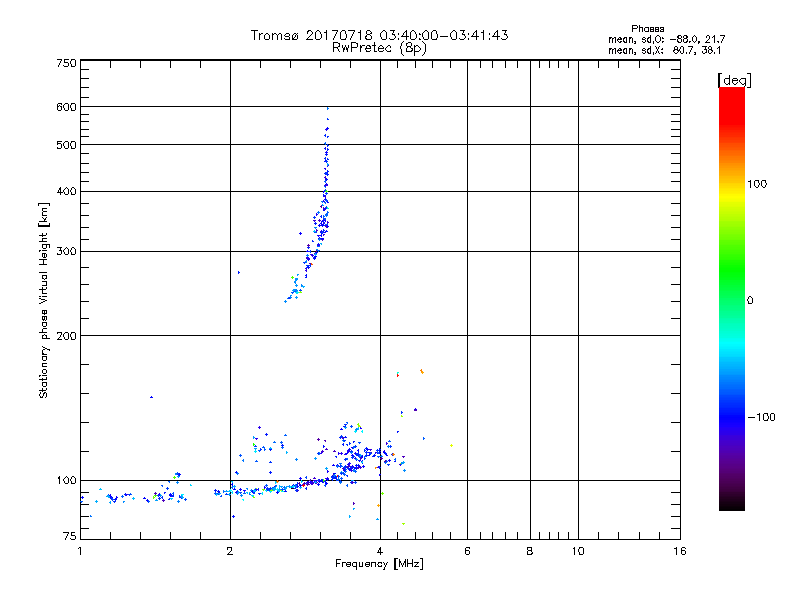Click the topmost F-layer trace point near 600 km
Image resolution: width=800 pixels, height=600 pixels.
coord(328,108)
